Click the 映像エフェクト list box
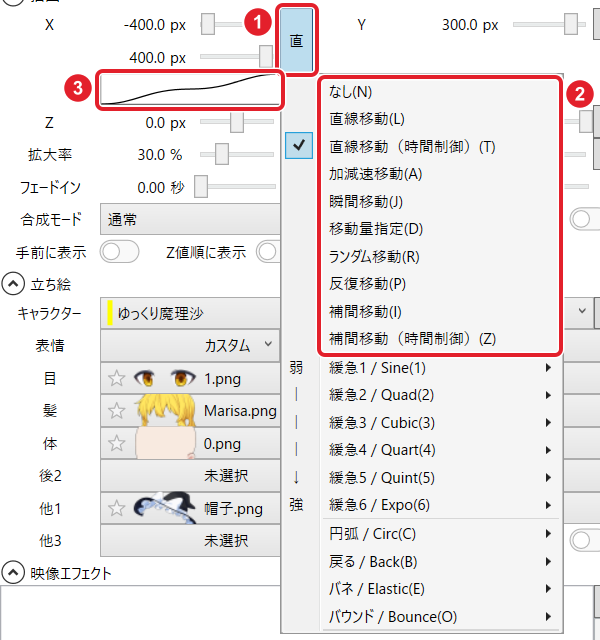This screenshot has height=640, width=600. (140, 612)
